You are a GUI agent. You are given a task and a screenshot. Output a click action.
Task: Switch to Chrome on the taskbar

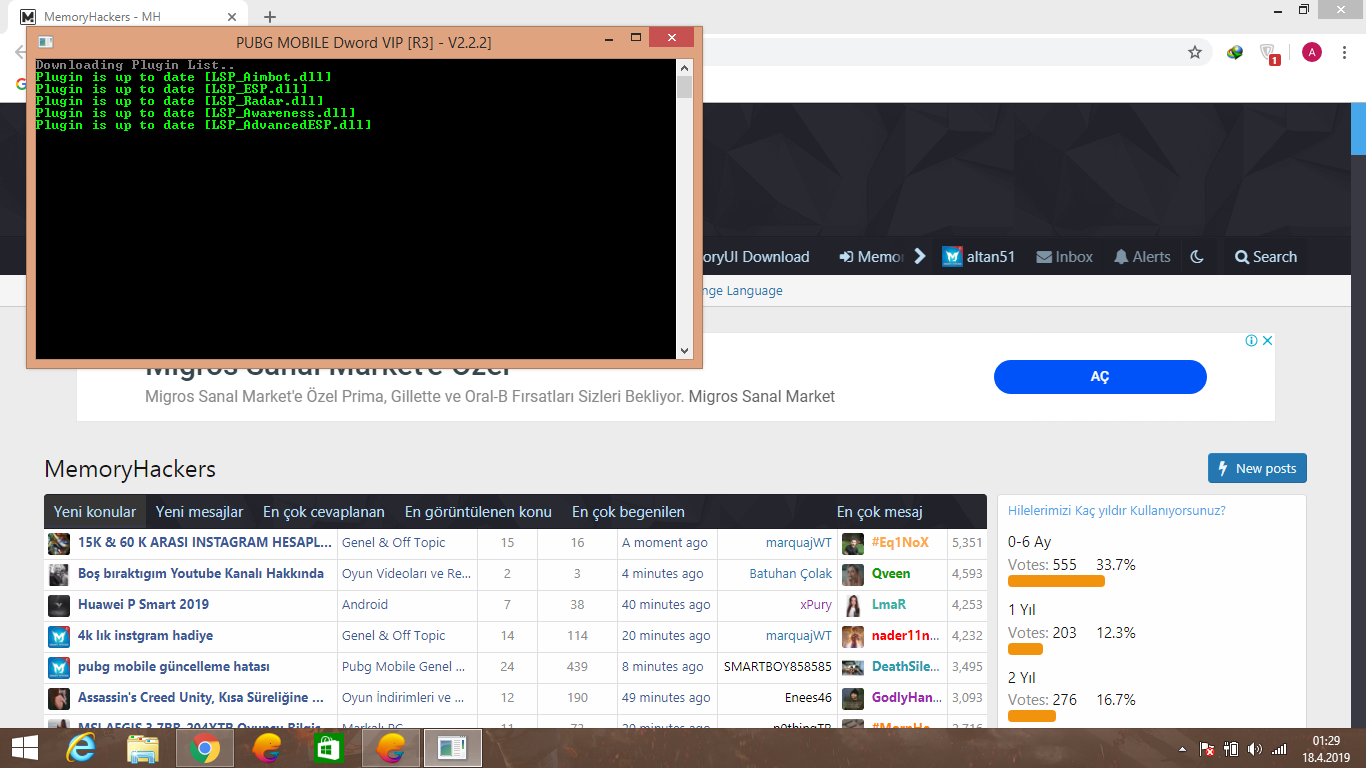click(x=205, y=748)
